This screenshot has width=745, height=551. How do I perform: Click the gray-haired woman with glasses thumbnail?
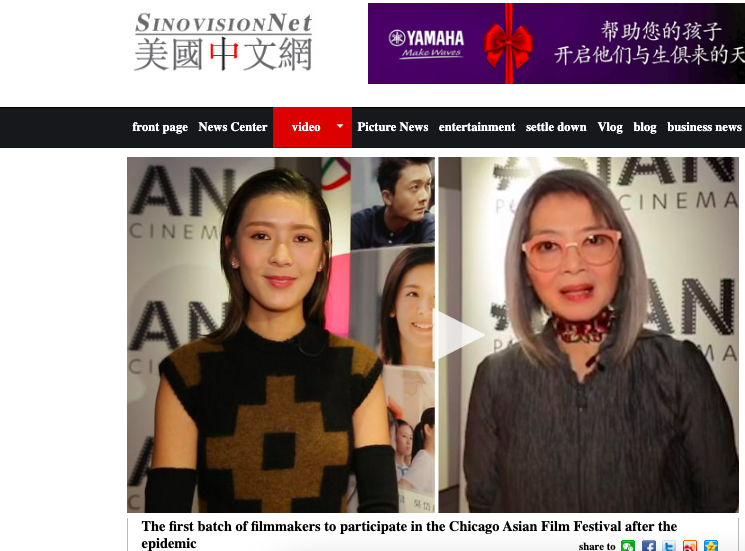tap(588, 335)
